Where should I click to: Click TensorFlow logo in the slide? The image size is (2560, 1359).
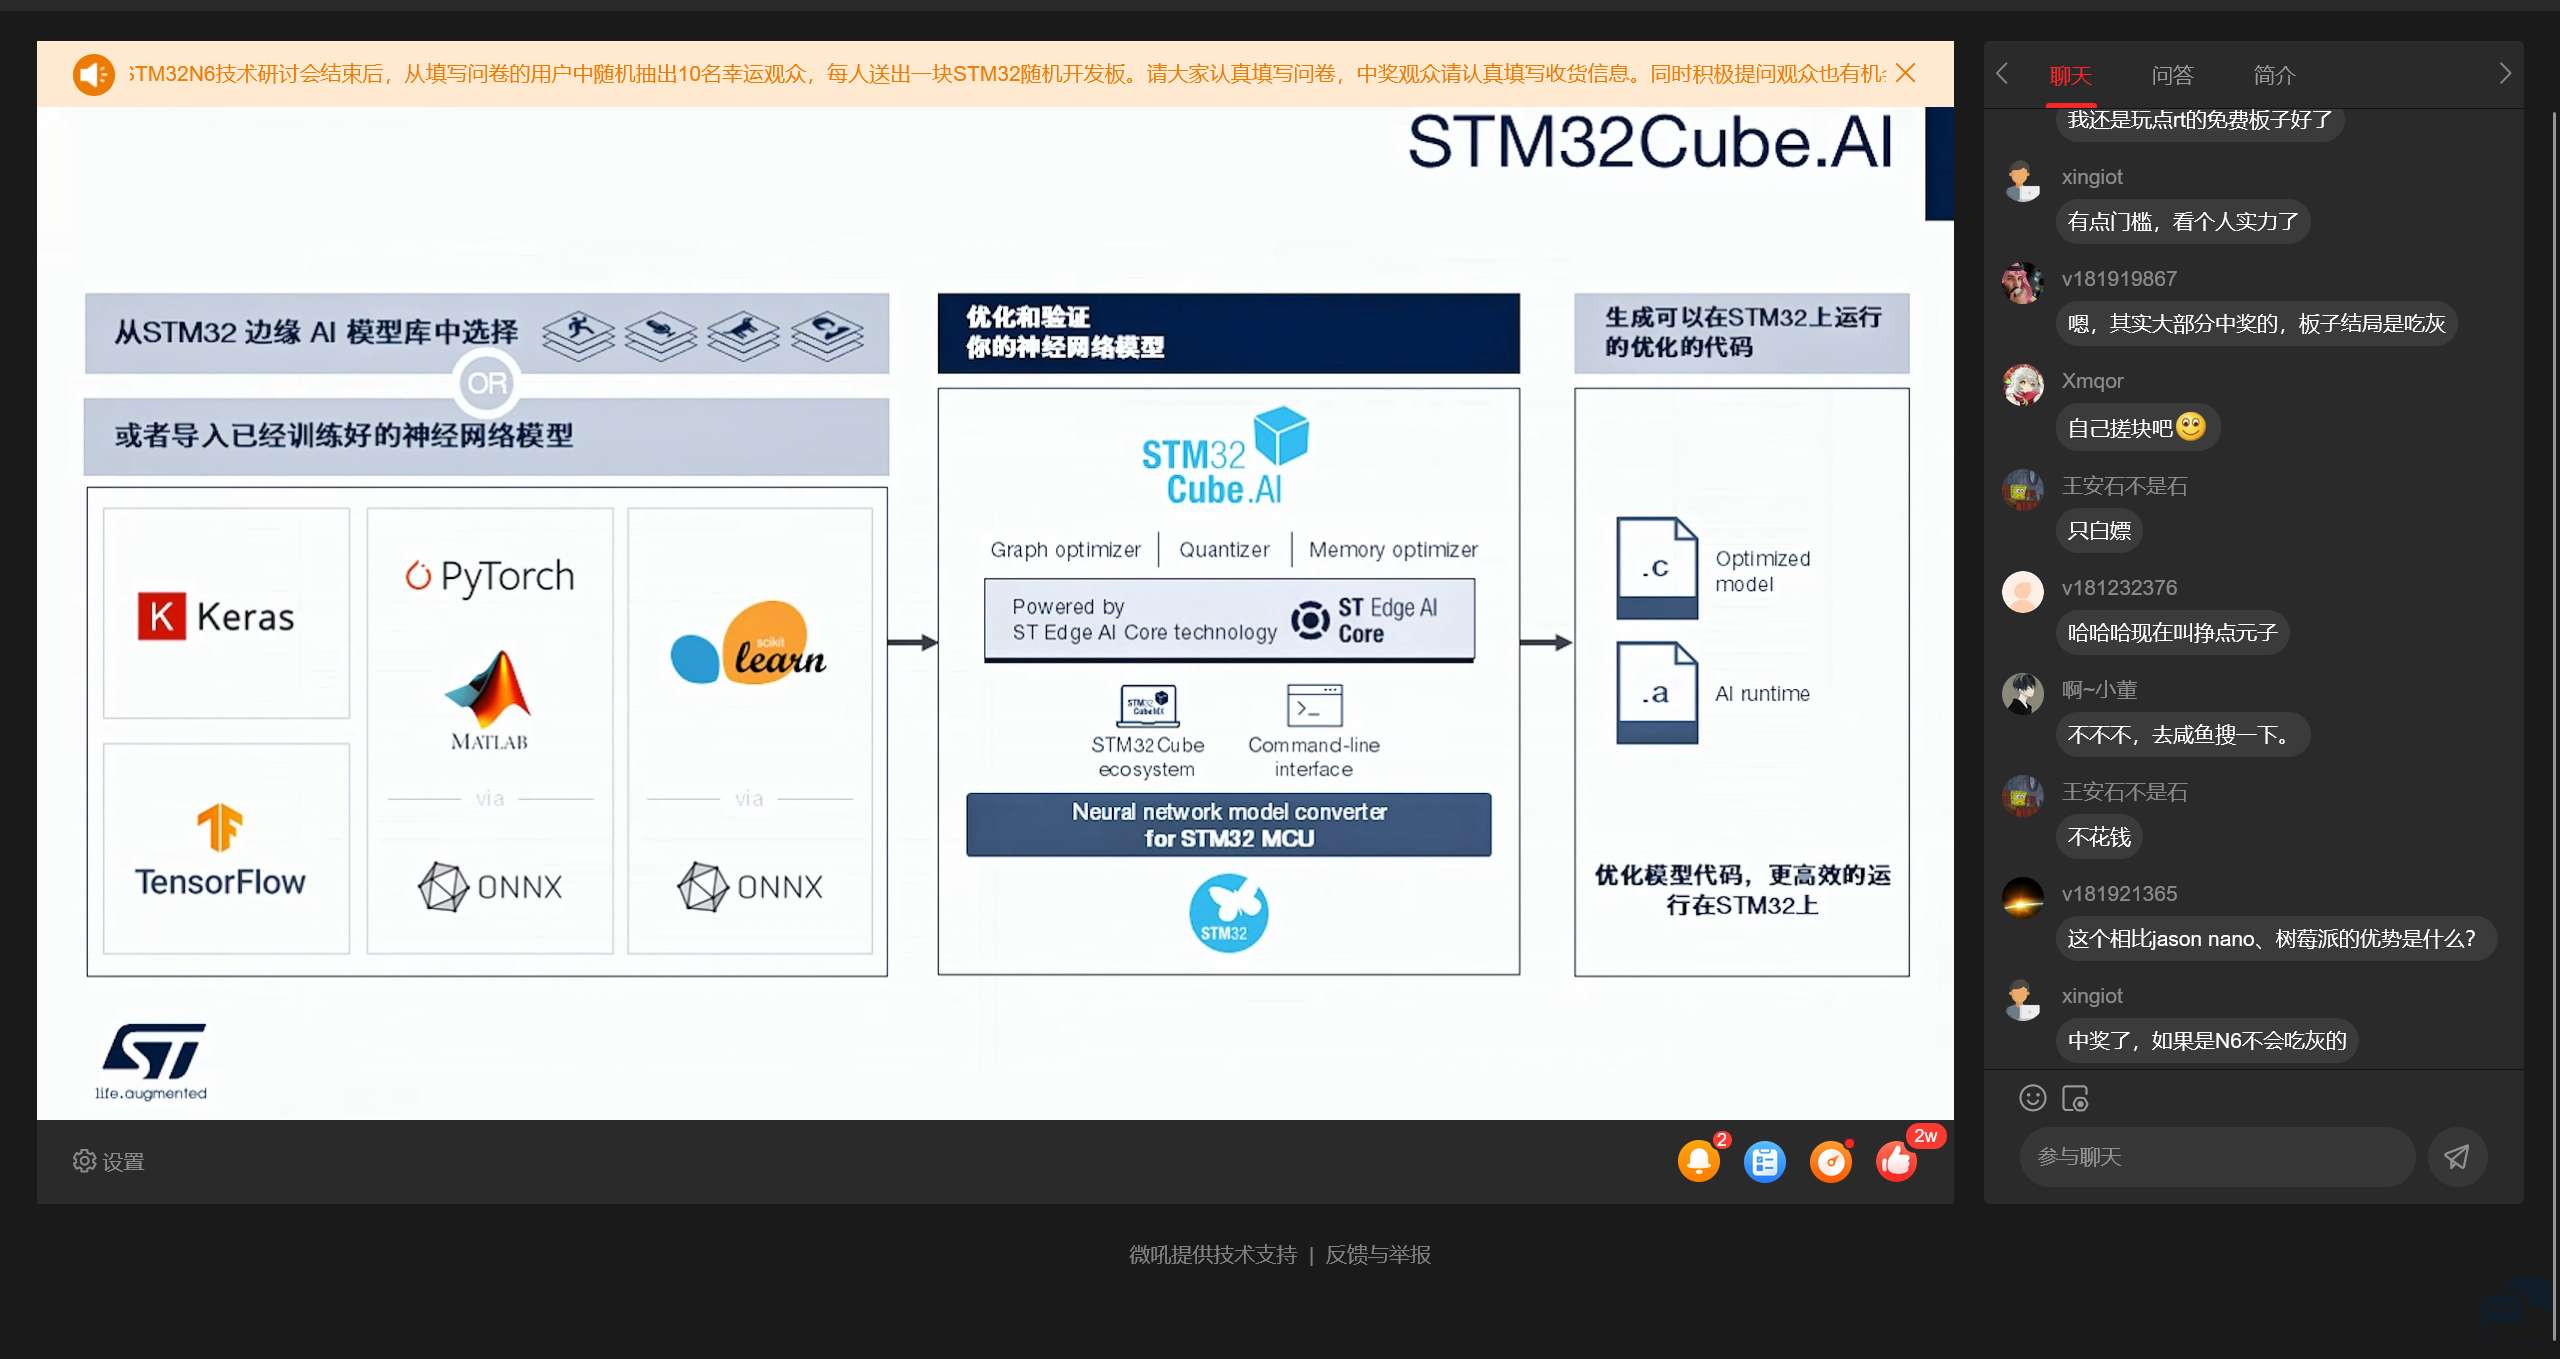coord(220,851)
